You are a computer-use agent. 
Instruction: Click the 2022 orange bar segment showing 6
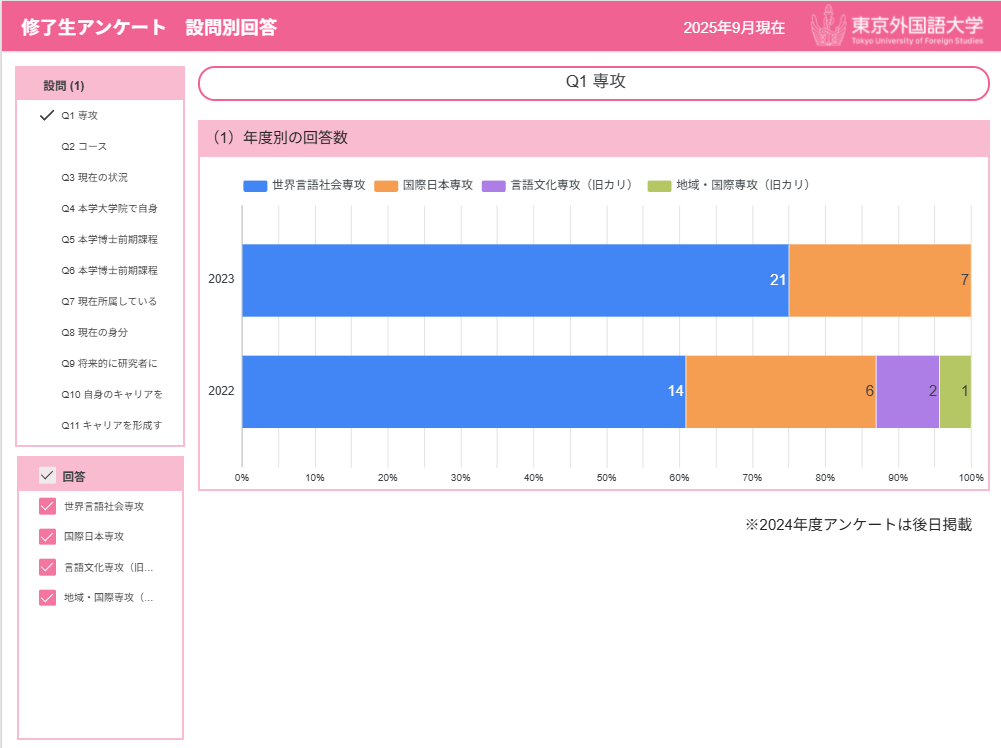(780, 391)
